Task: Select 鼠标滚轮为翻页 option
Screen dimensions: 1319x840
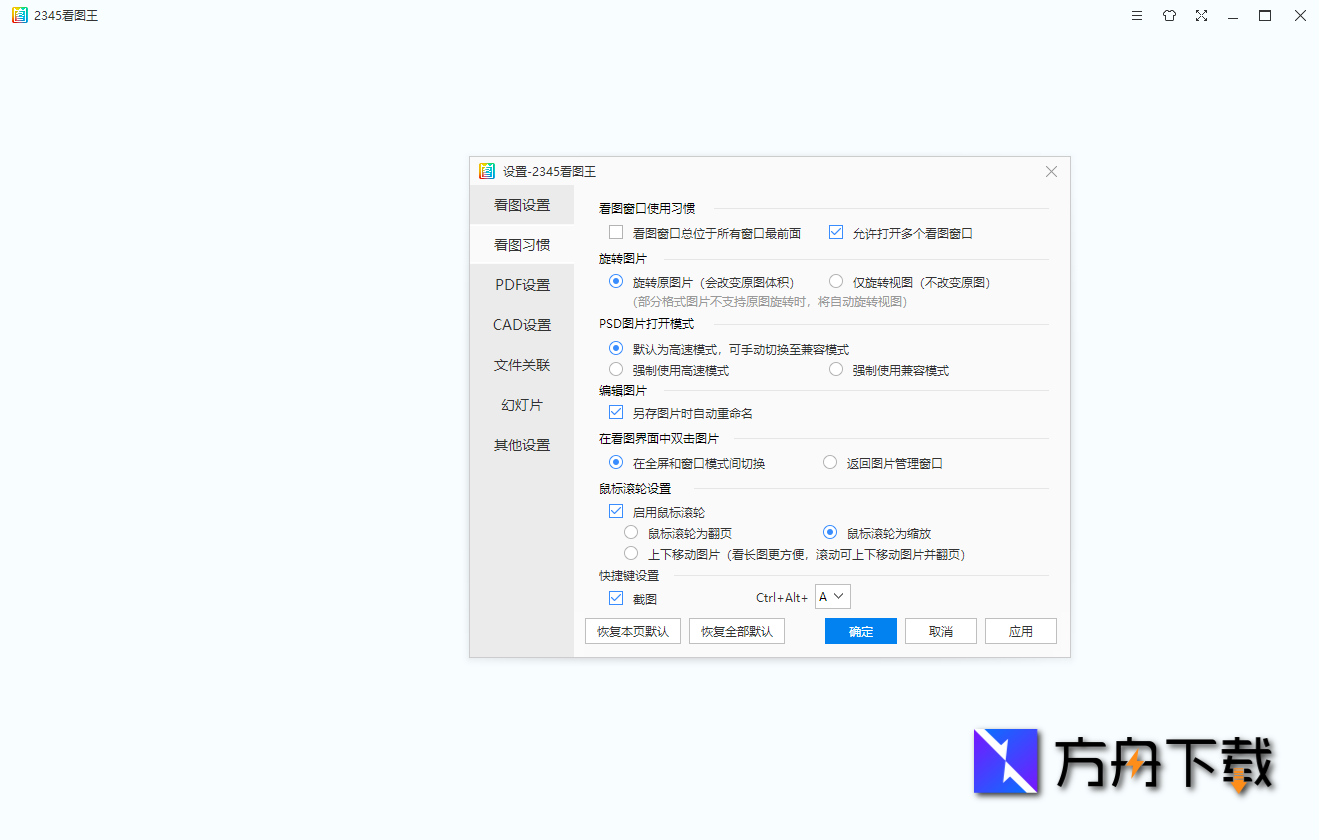Action: pyautogui.click(x=631, y=531)
